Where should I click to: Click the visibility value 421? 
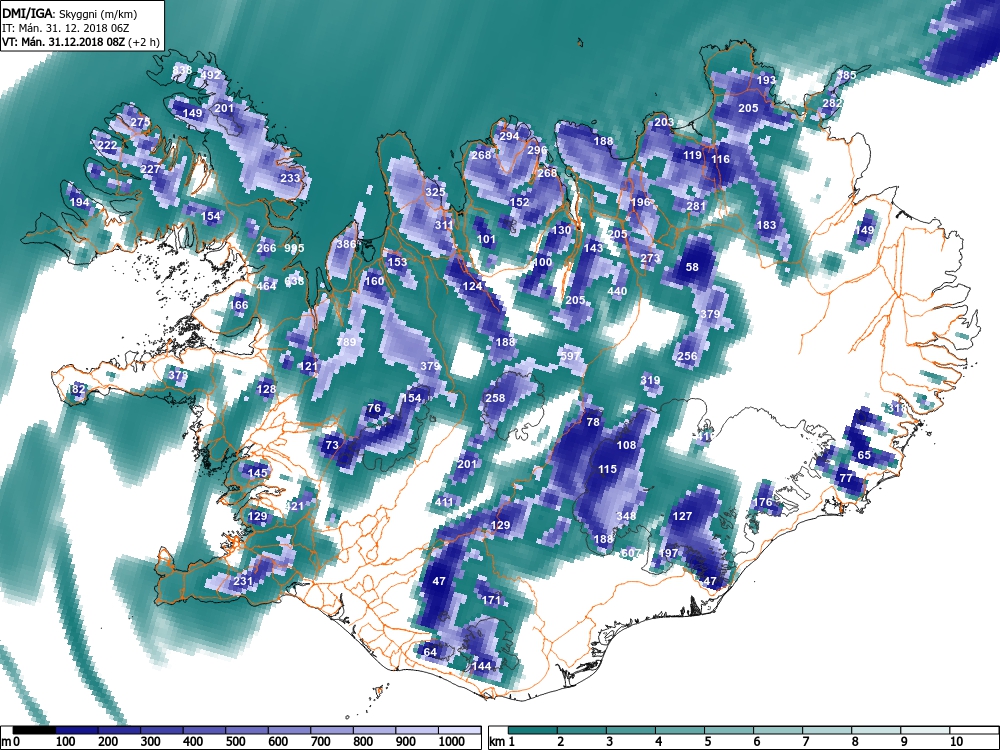pos(294,506)
